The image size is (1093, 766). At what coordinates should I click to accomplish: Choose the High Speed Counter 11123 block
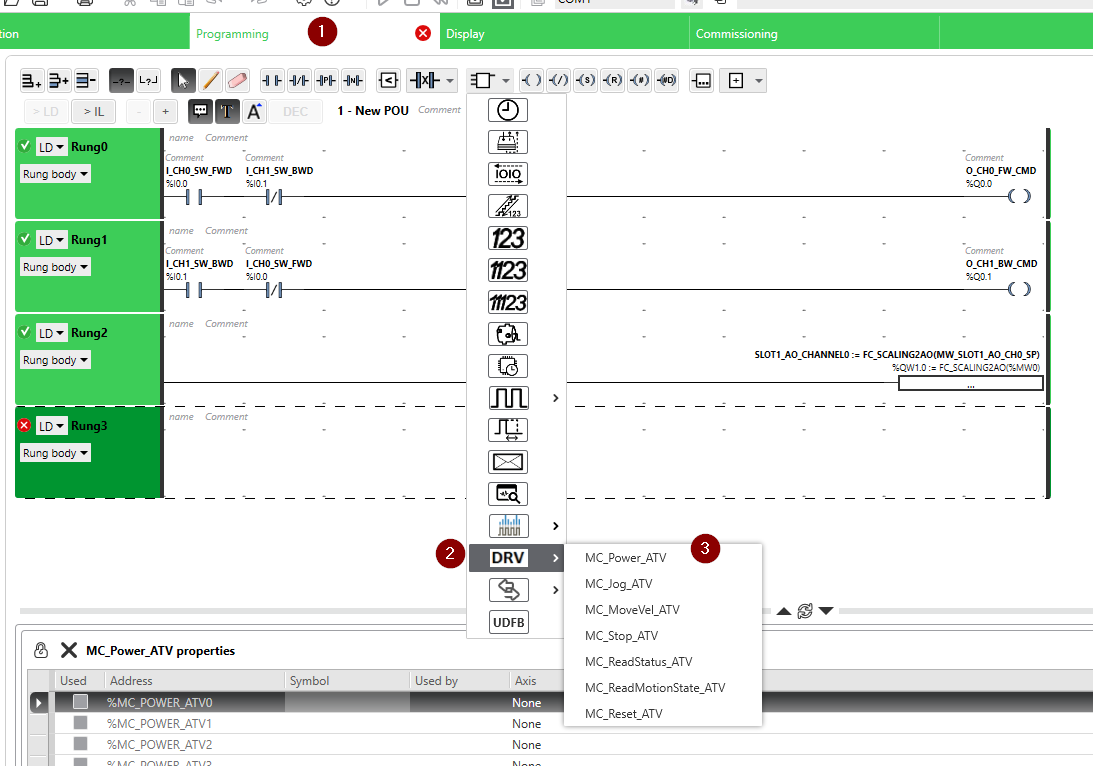point(507,302)
